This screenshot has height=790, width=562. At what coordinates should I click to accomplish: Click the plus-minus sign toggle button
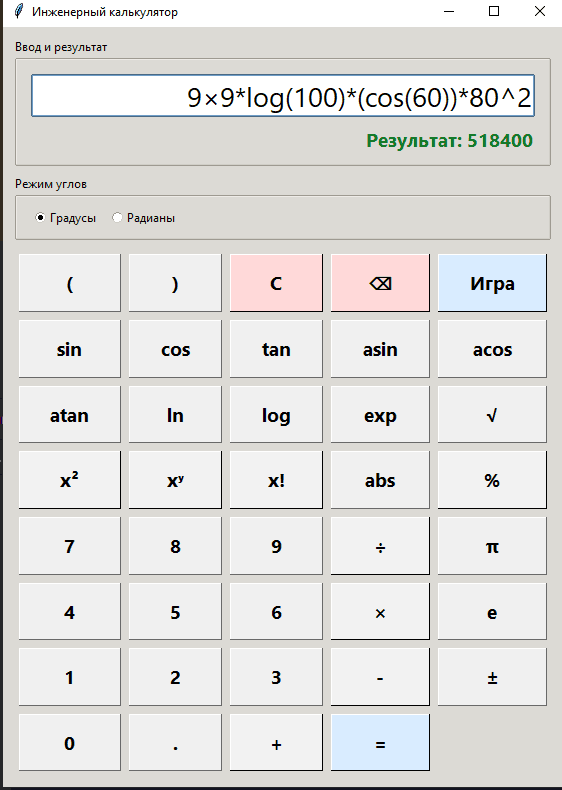click(492, 677)
